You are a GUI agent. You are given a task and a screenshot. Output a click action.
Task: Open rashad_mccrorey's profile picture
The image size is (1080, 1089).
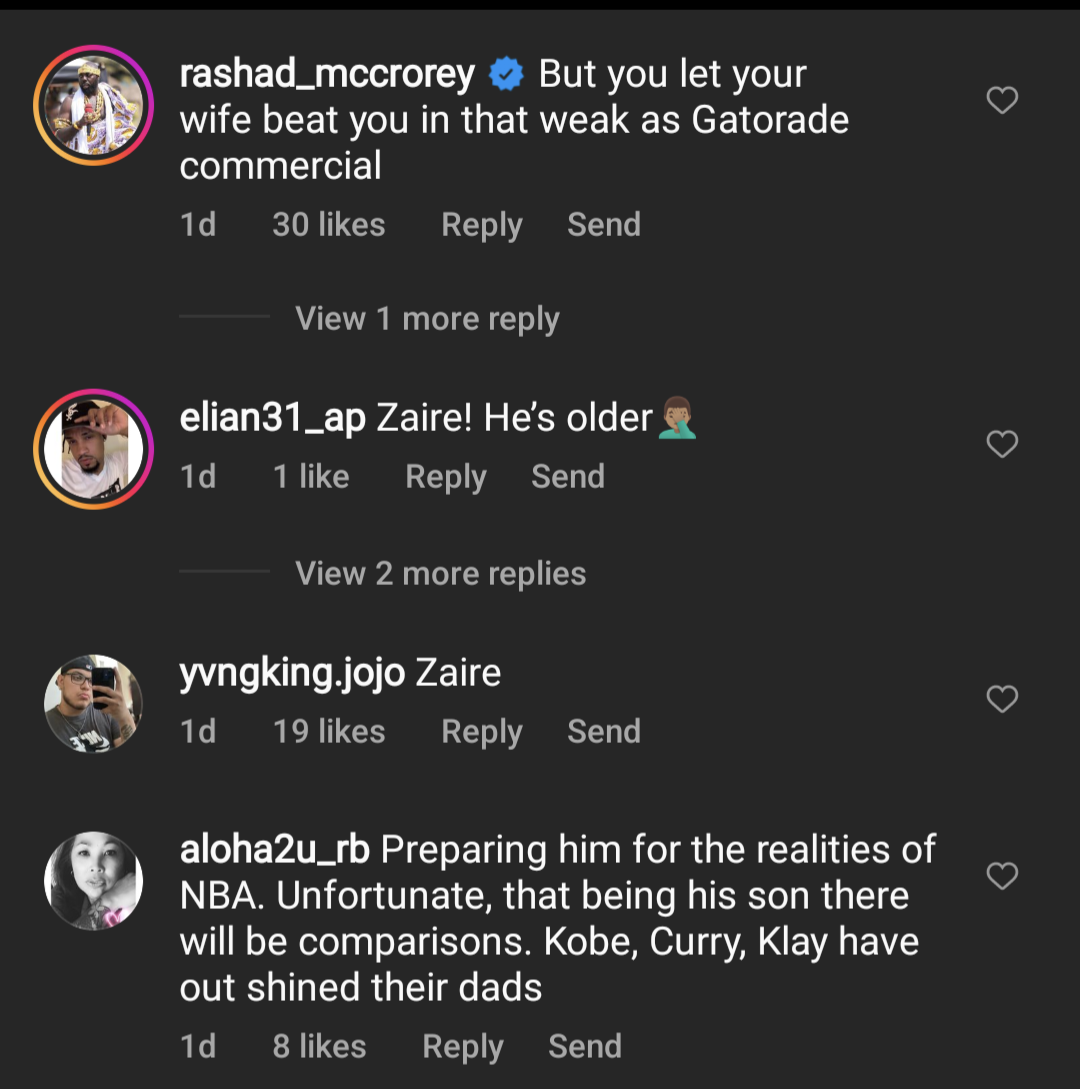click(93, 101)
